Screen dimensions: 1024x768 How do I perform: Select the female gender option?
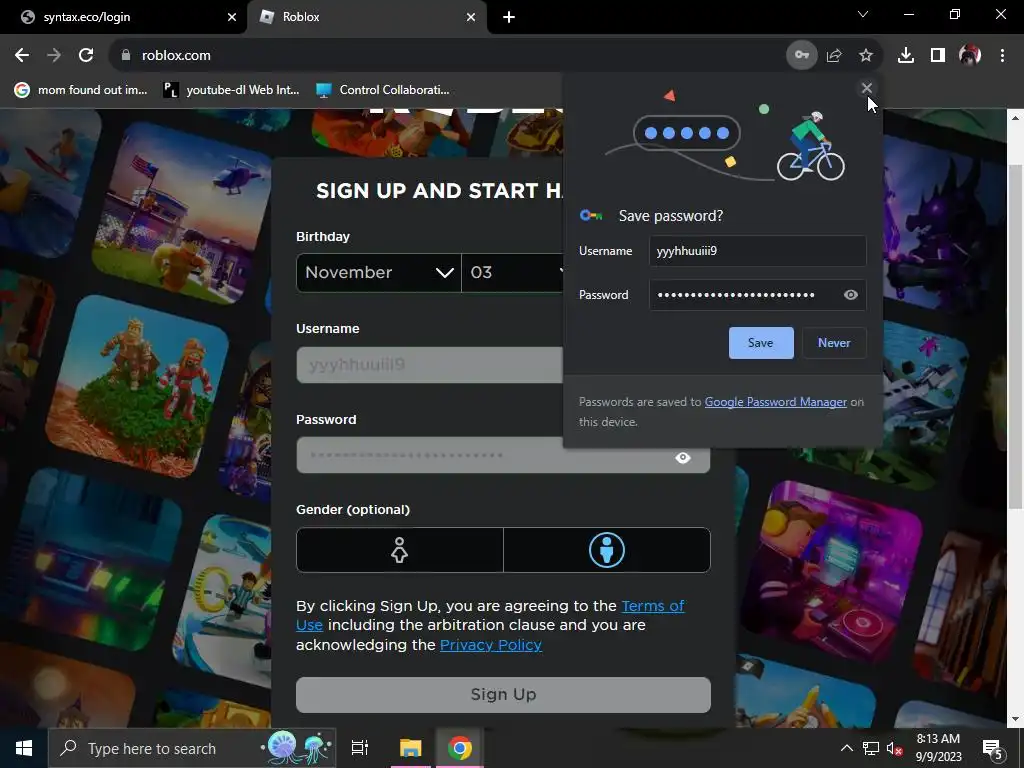tap(400, 550)
